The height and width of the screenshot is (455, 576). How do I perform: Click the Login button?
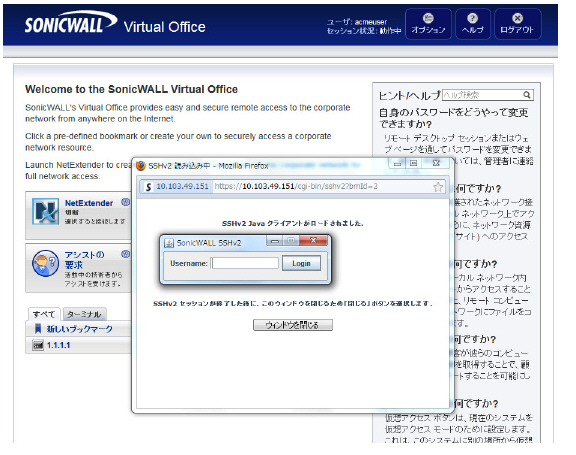pyautogui.click(x=301, y=263)
